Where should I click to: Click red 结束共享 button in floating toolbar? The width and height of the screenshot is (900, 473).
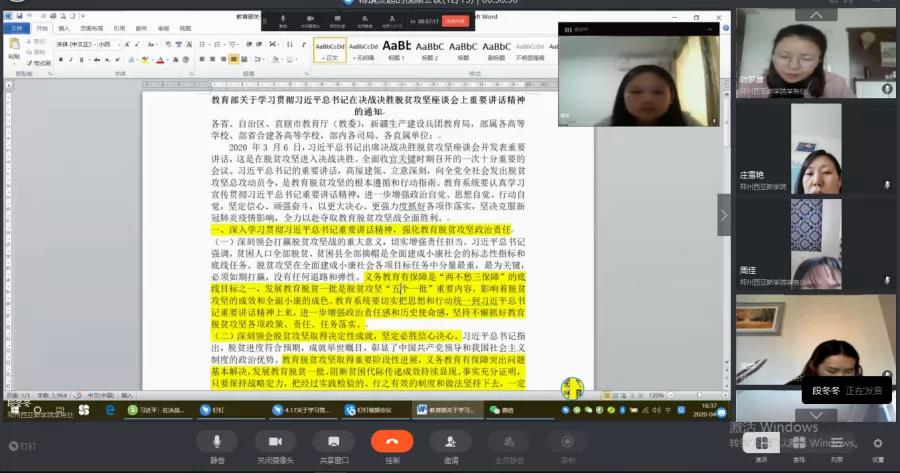point(455,21)
